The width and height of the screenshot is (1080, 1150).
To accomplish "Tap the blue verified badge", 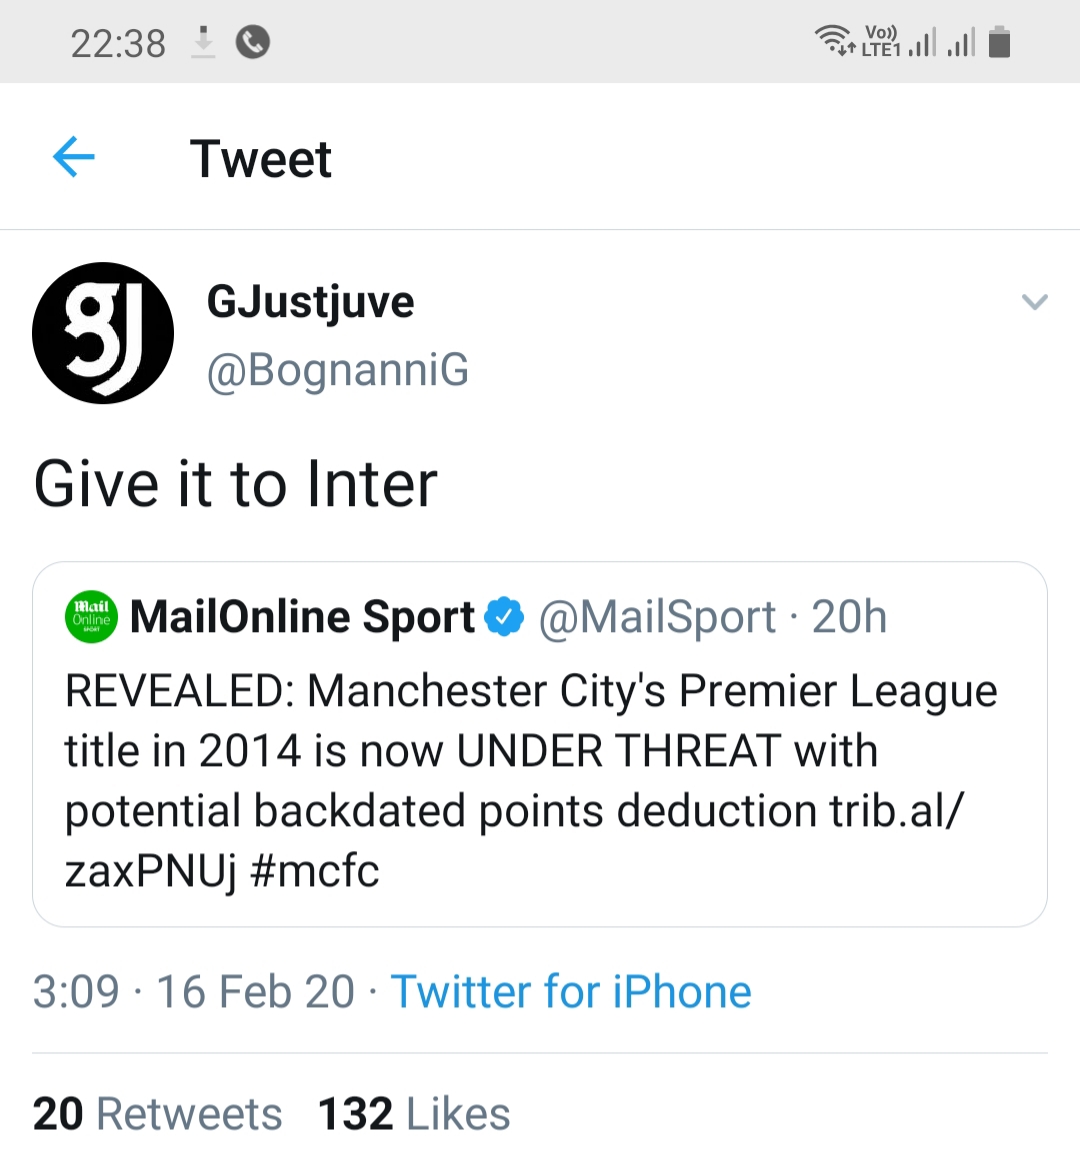I will [x=504, y=617].
